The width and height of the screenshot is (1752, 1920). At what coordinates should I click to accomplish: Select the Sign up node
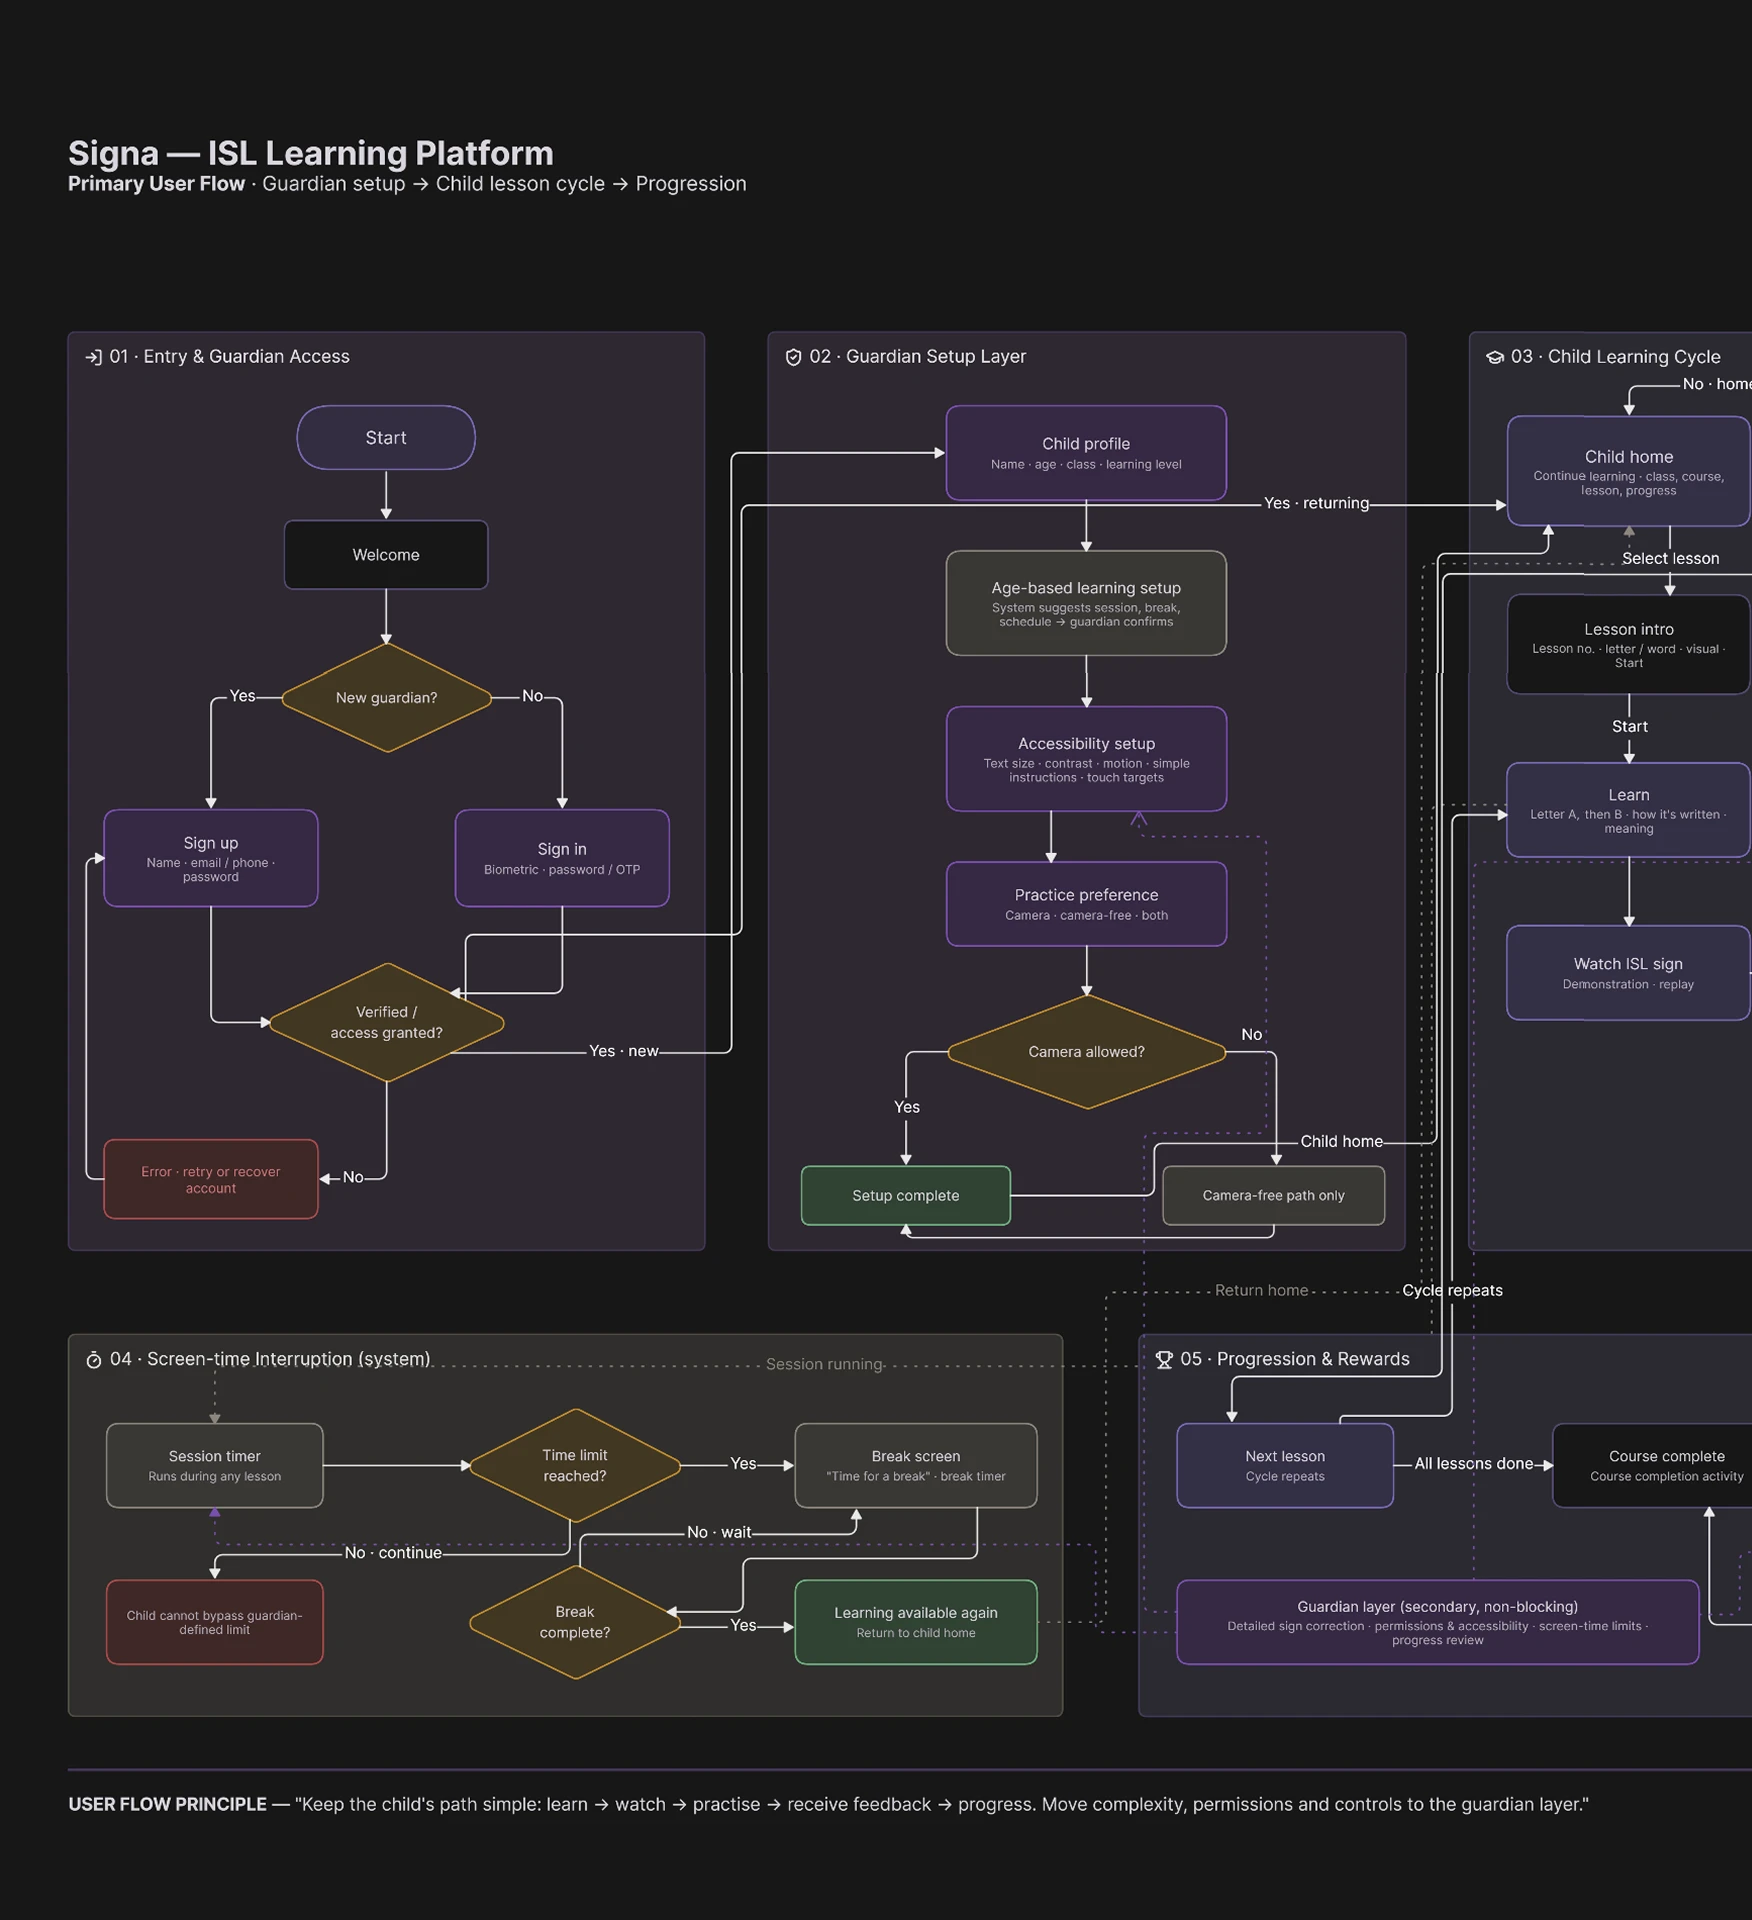pyautogui.click(x=211, y=859)
